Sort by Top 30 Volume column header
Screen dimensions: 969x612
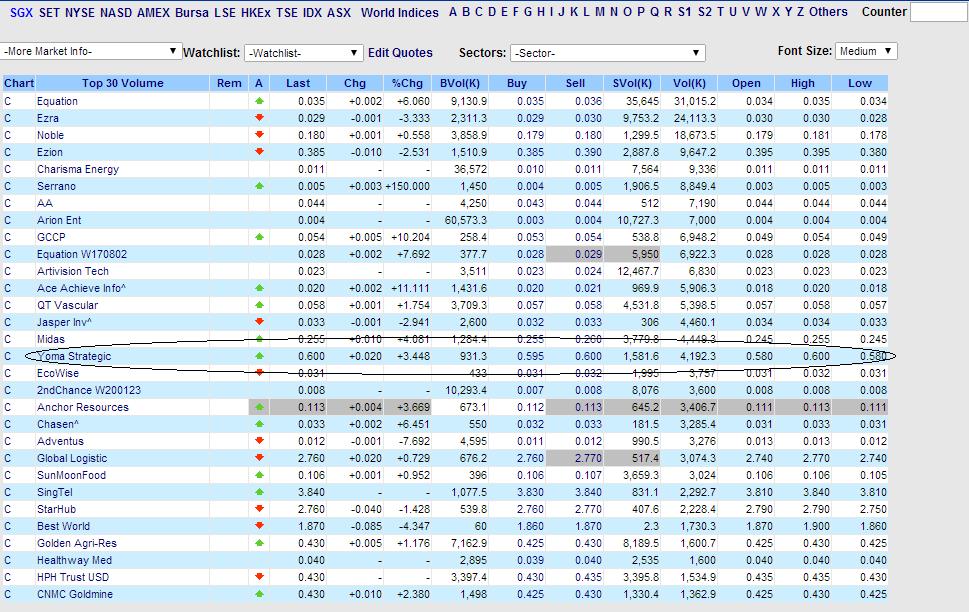pos(122,83)
